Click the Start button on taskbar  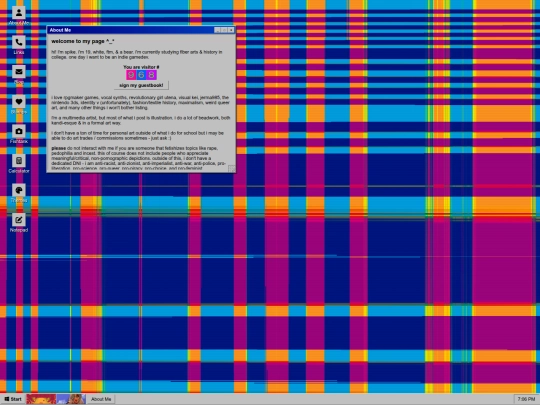point(13,399)
